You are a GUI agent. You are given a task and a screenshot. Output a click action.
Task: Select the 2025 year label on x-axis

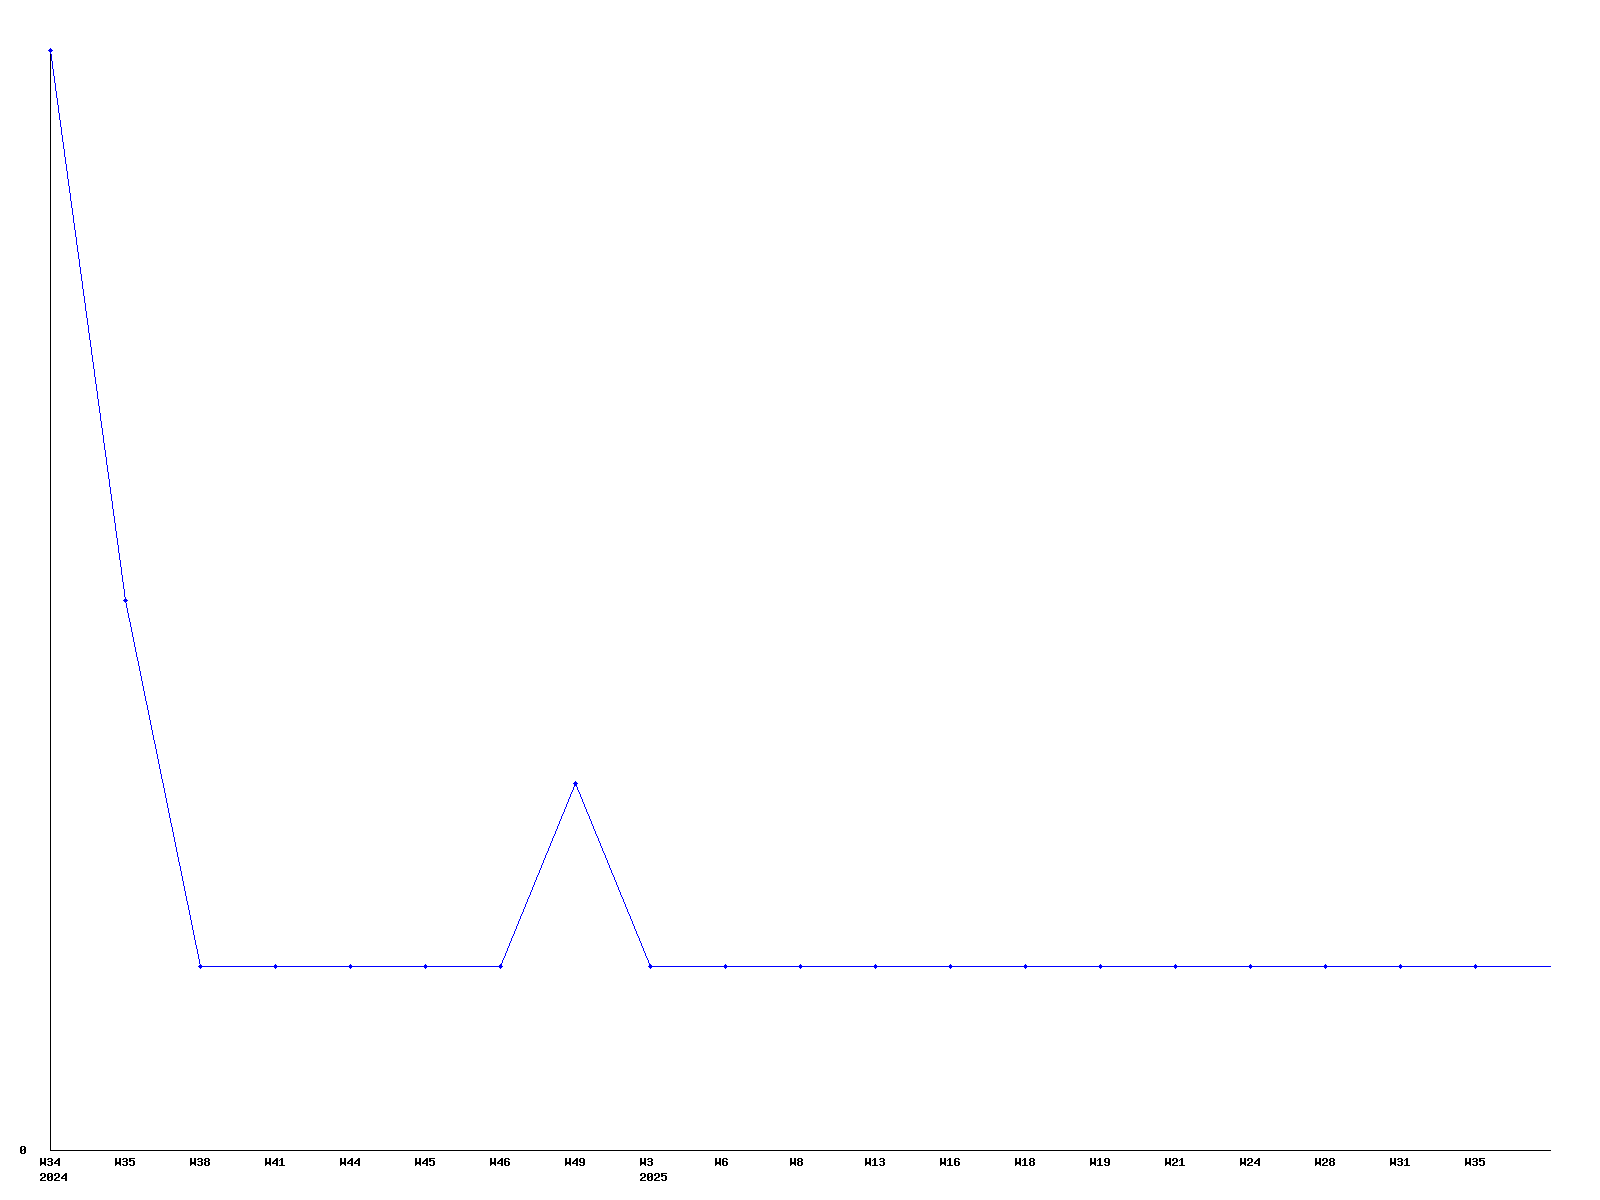[653, 1177]
